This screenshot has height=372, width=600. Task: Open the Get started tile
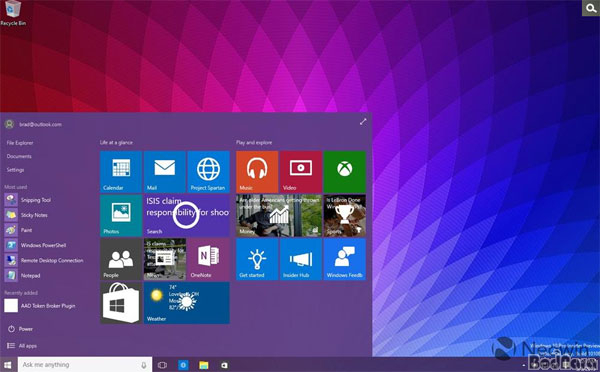tap(257, 259)
